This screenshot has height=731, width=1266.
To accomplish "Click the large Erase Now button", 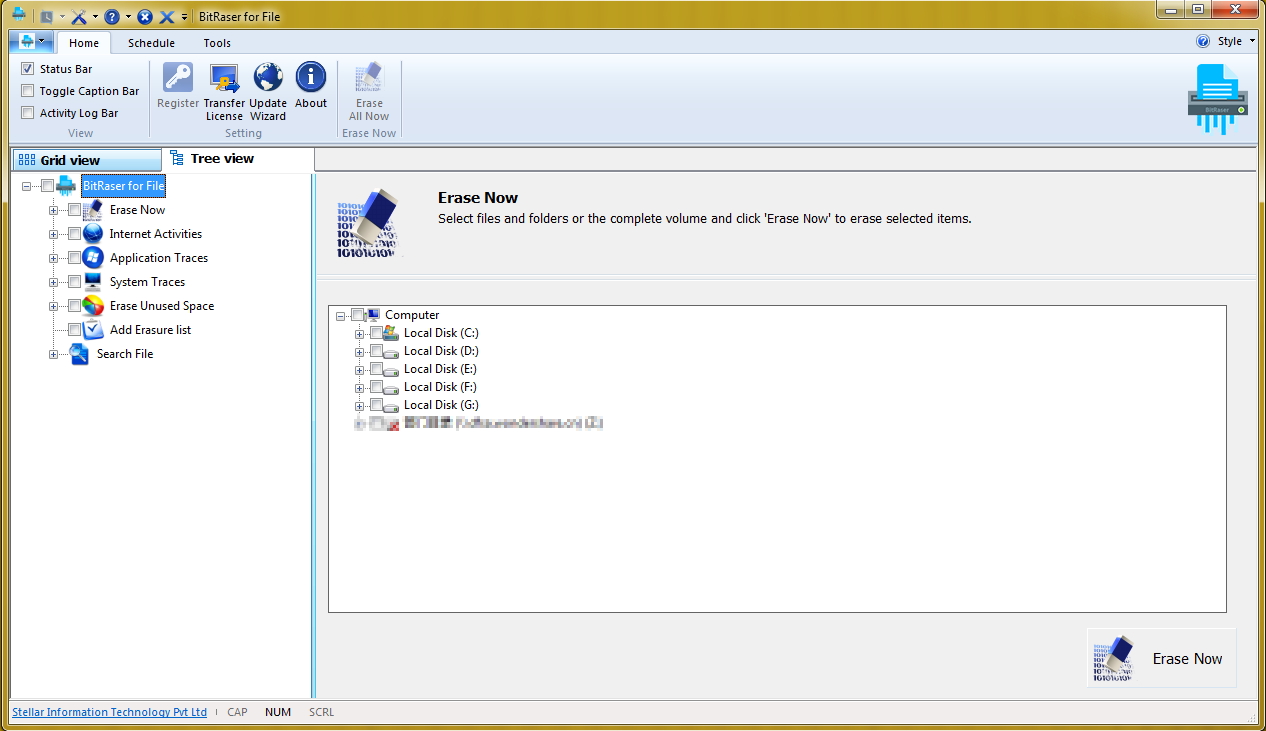I will pyautogui.click(x=1162, y=658).
